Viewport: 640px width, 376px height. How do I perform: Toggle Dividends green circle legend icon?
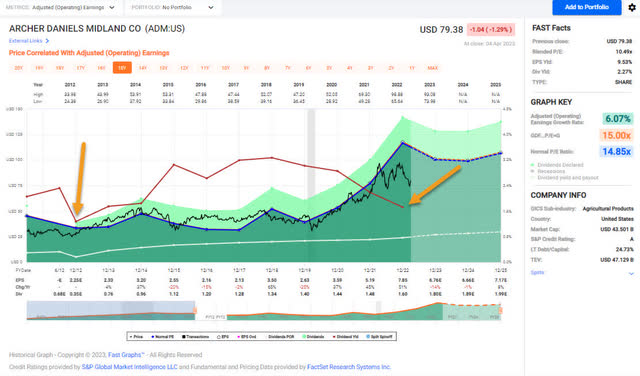304,336
